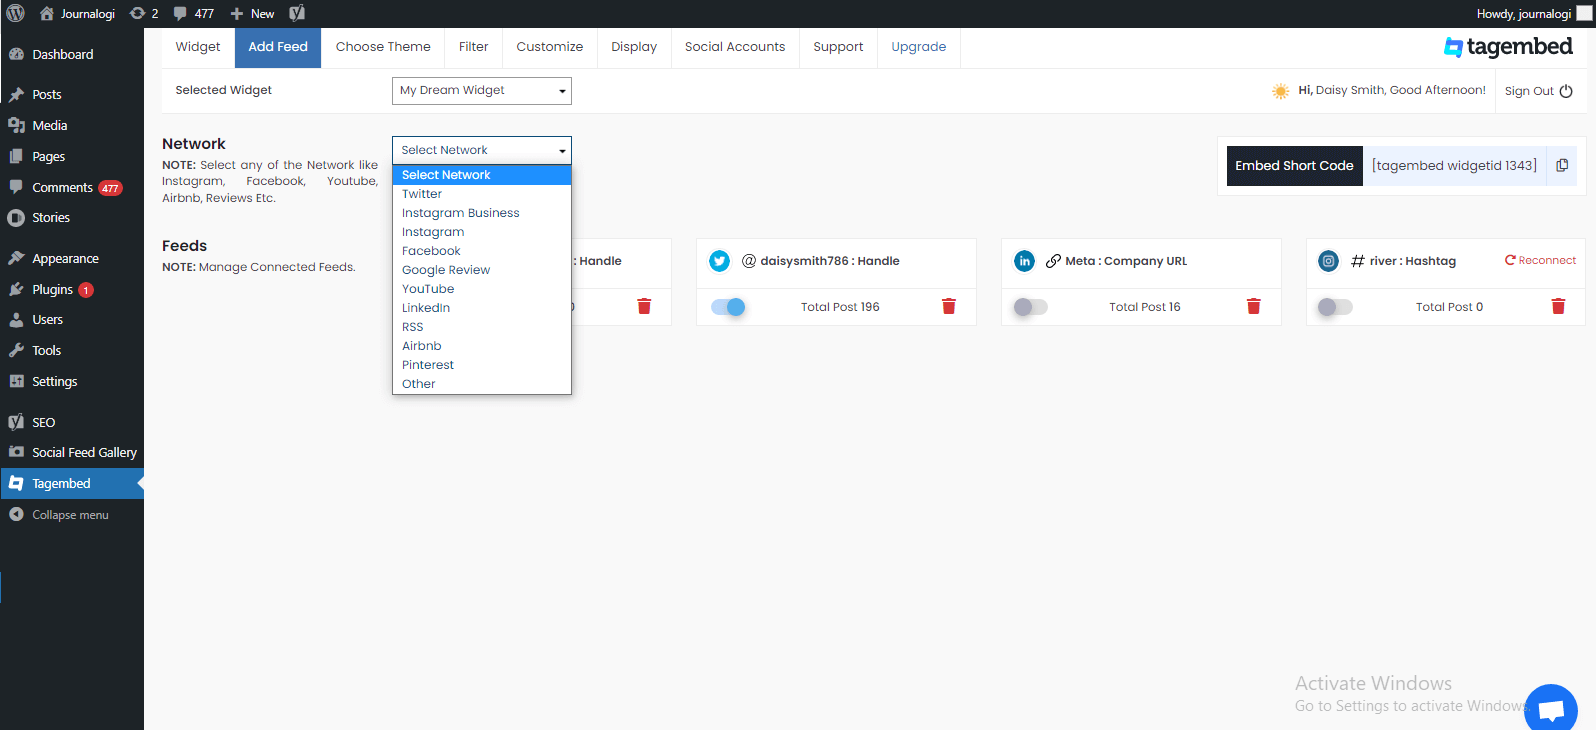
Task: Open the Social Accounts tab
Action: (x=735, y=47)
